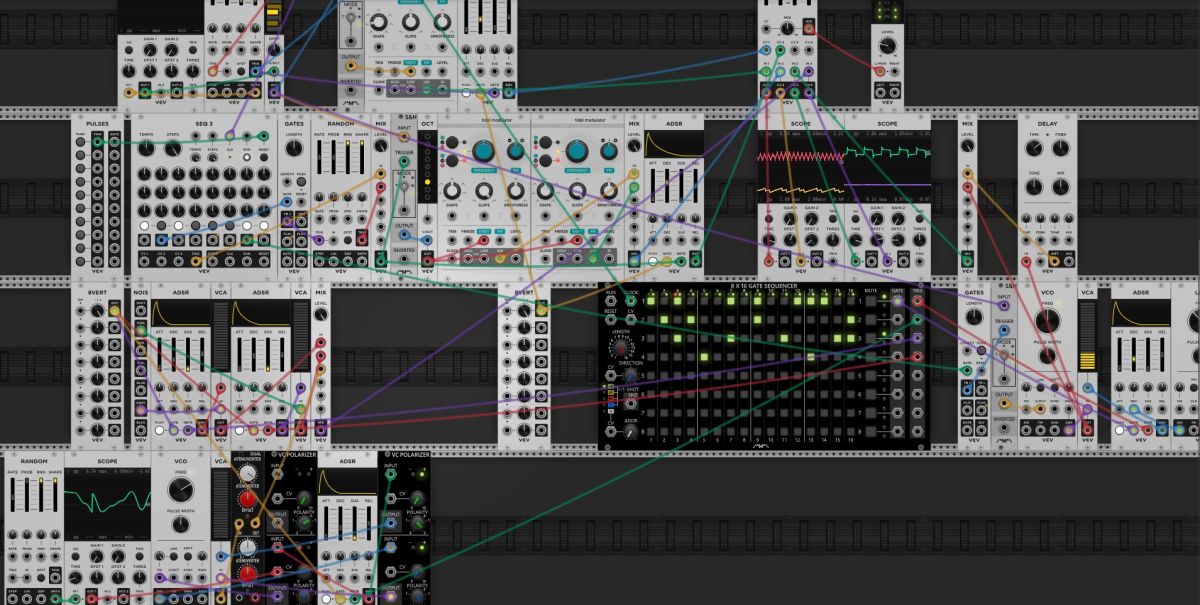Click FM knob on left tidal modulator
Image resolution: width=1200 pixels, height=605 pixels.
coord(516,151)
